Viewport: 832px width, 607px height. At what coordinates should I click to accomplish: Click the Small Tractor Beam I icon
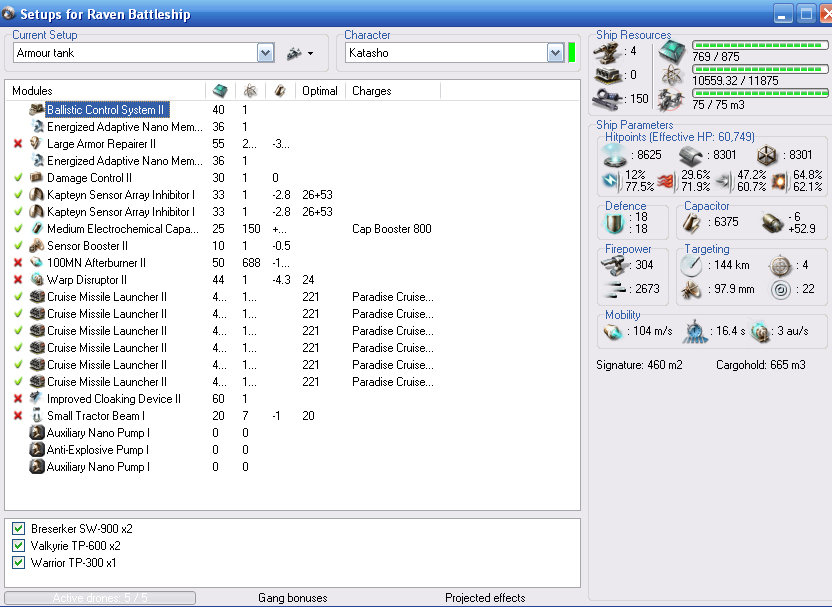37,416
